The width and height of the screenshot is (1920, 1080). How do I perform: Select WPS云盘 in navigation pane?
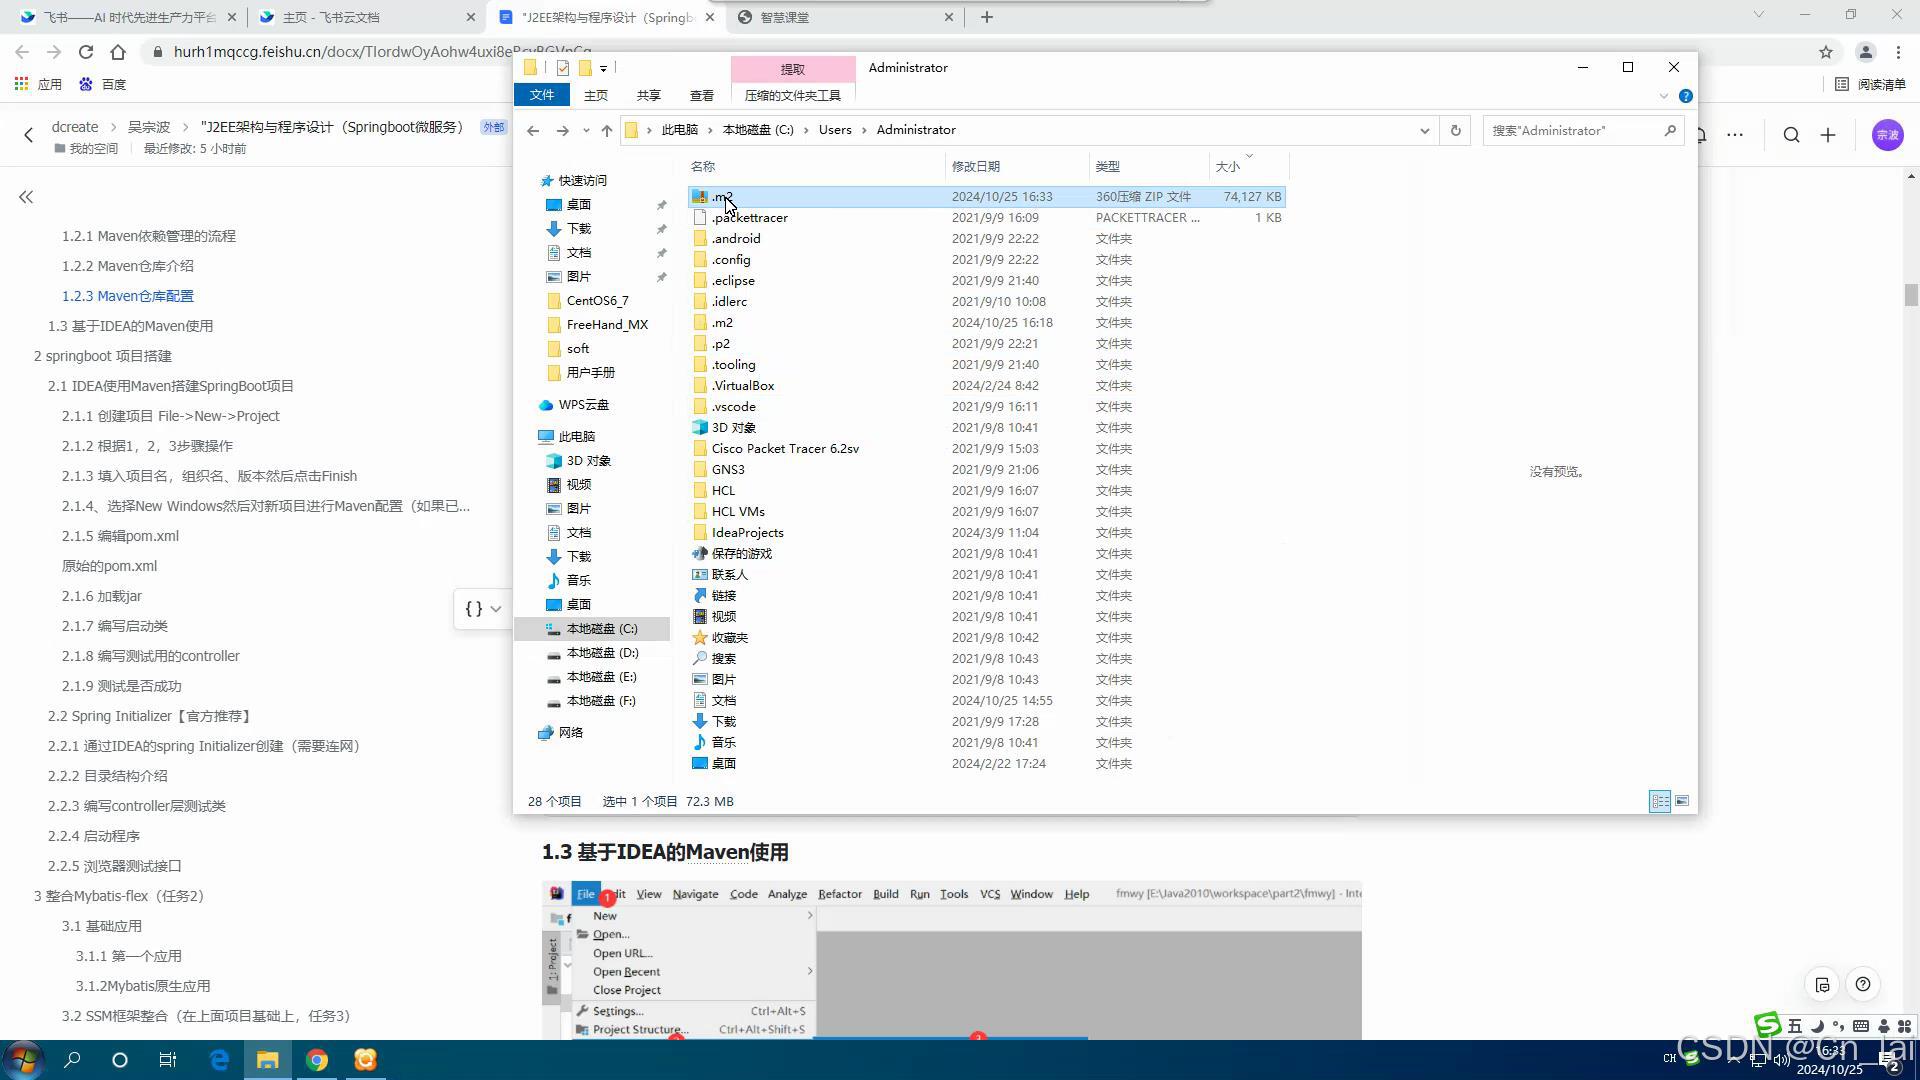[x=583, y=405]
